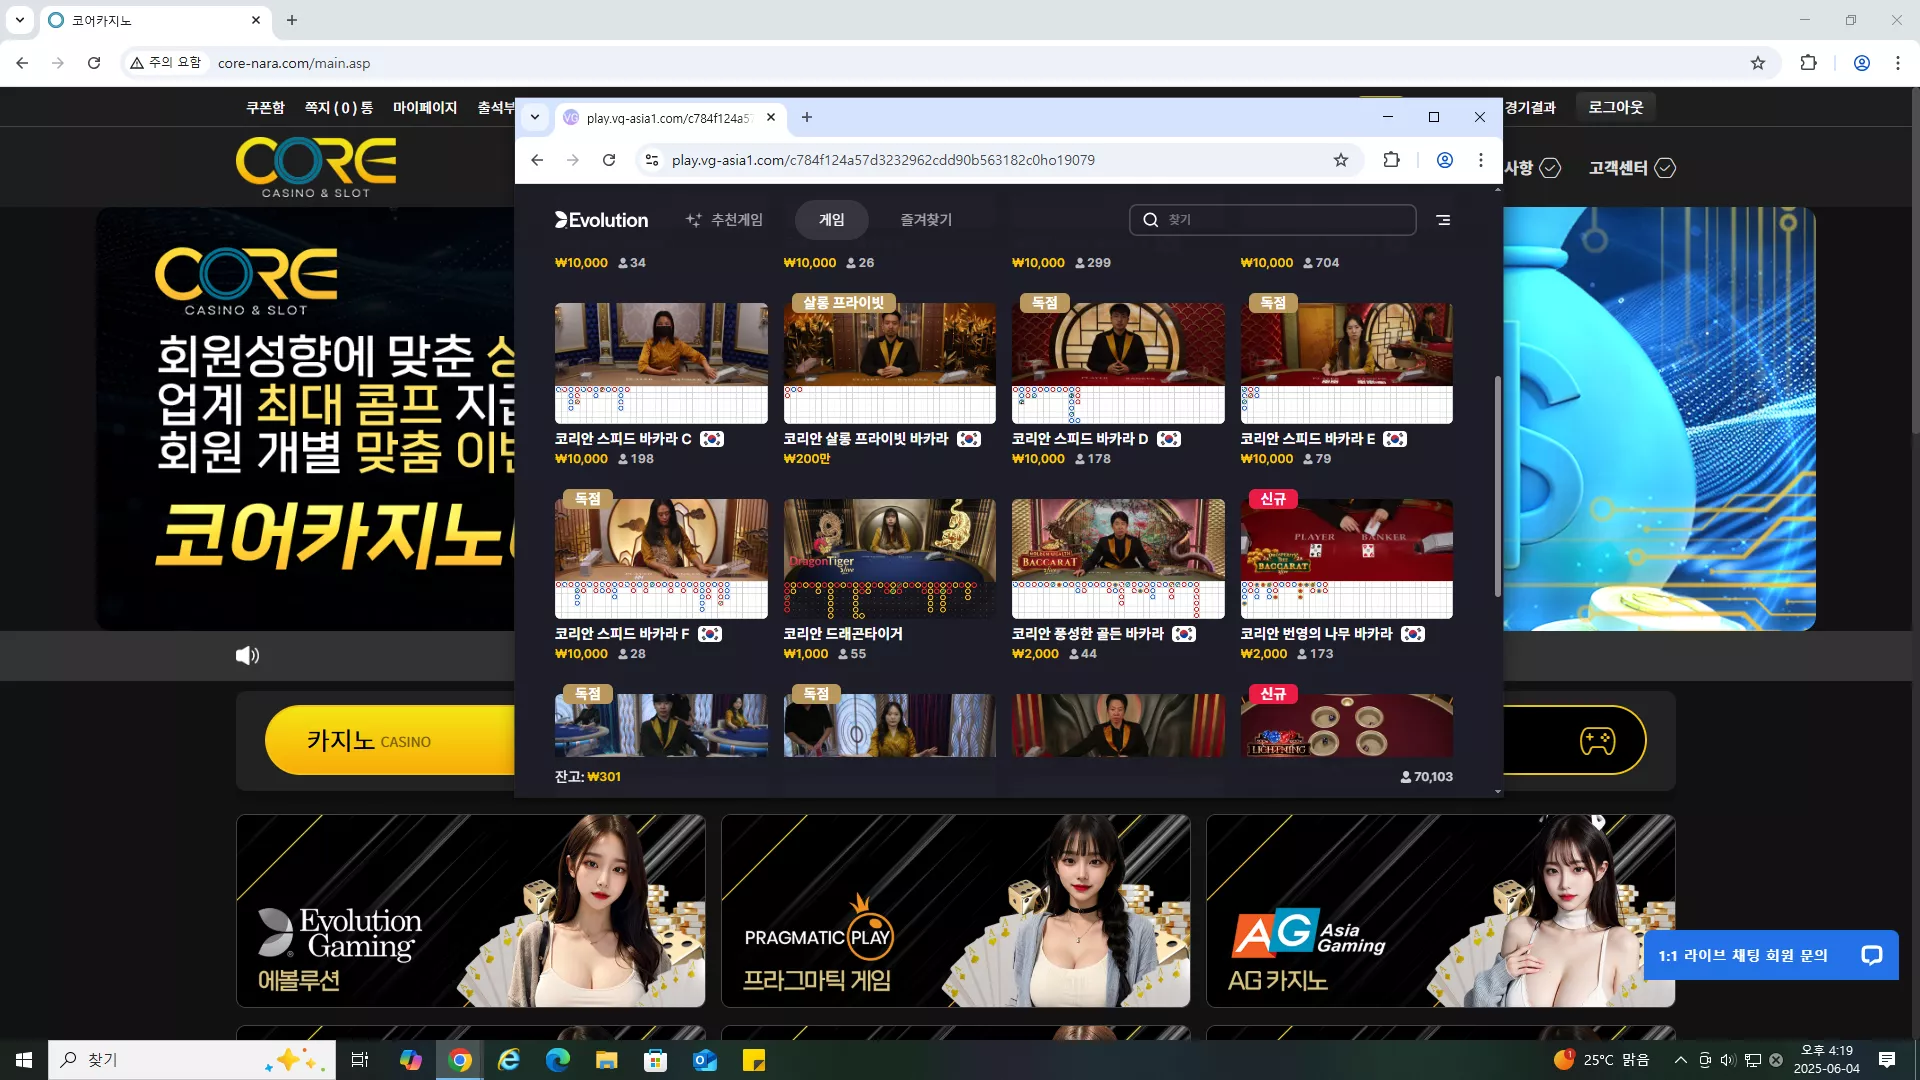1920x1080 pixels.
Task: Click the clock and date in taskbar
Action: (1827, 1060)
